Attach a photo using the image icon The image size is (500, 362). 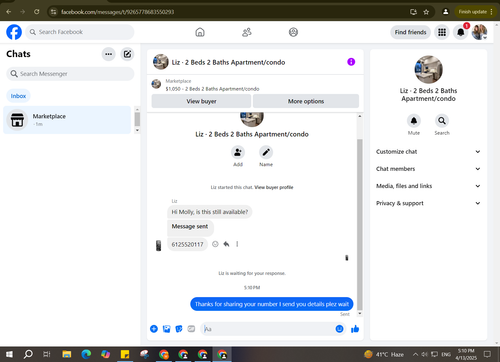tap(166, 329)
